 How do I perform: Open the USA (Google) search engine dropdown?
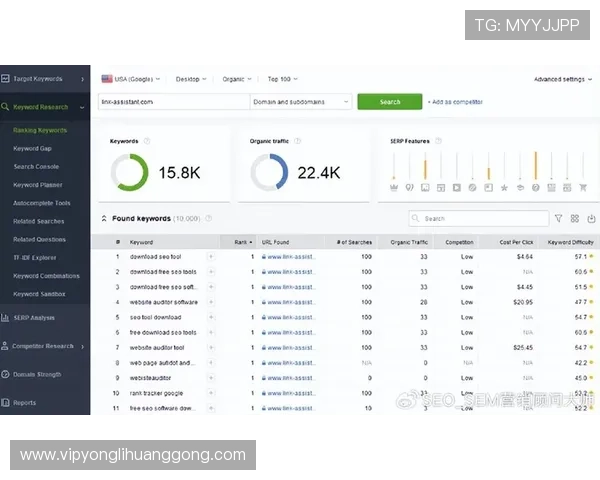132,78
